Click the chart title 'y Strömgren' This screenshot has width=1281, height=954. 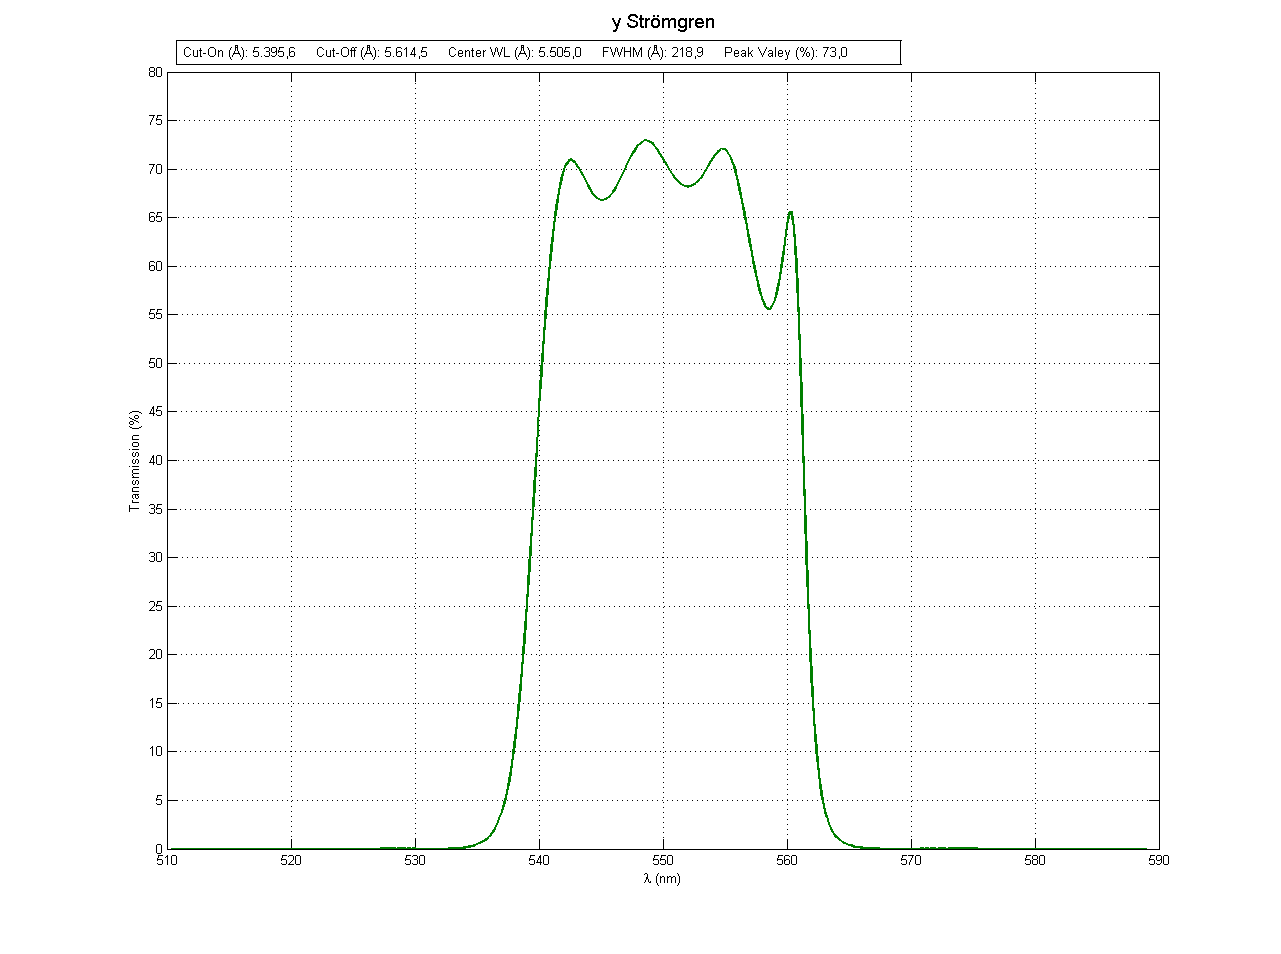pos(663,22)
